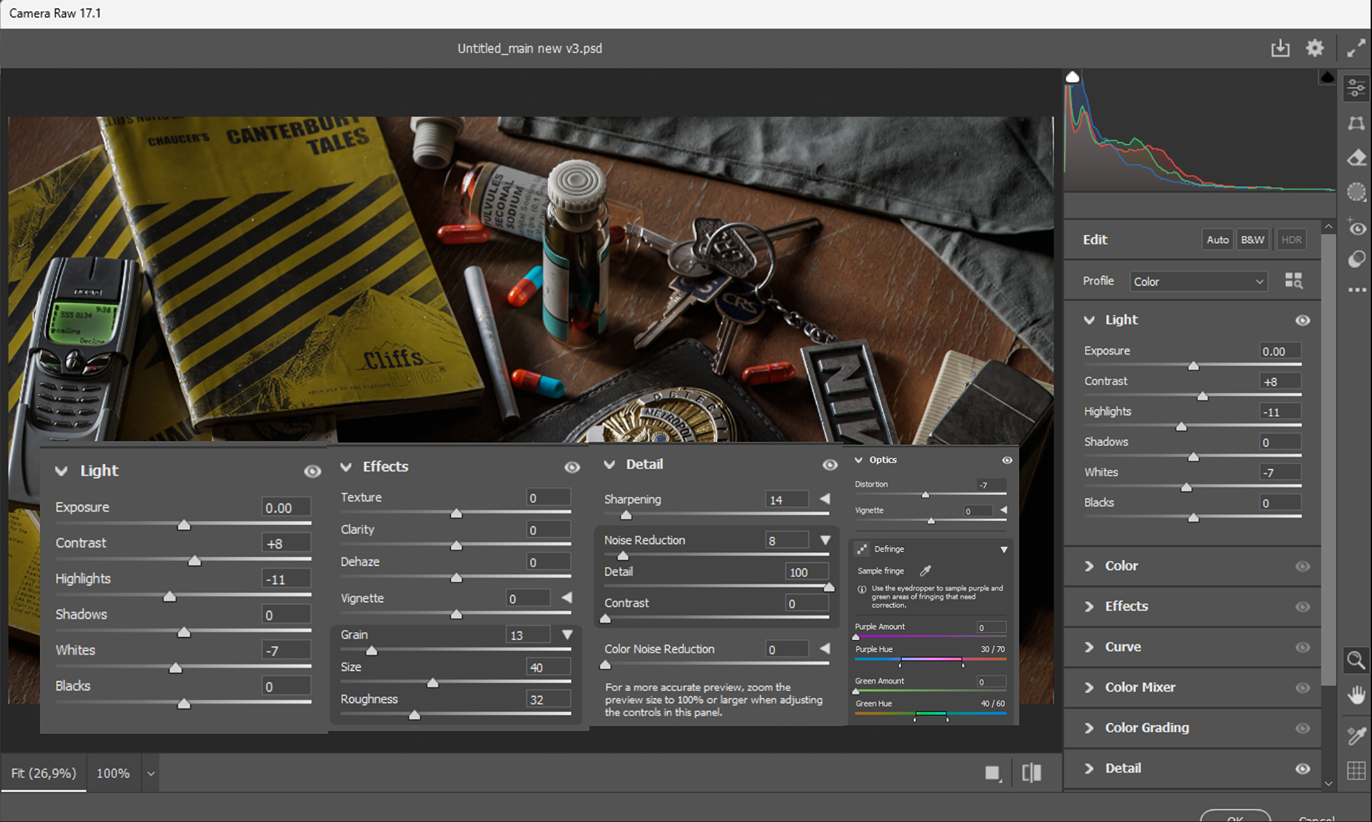
Task: Switch to the 100% zoom tab
Action: click(113, 772)
